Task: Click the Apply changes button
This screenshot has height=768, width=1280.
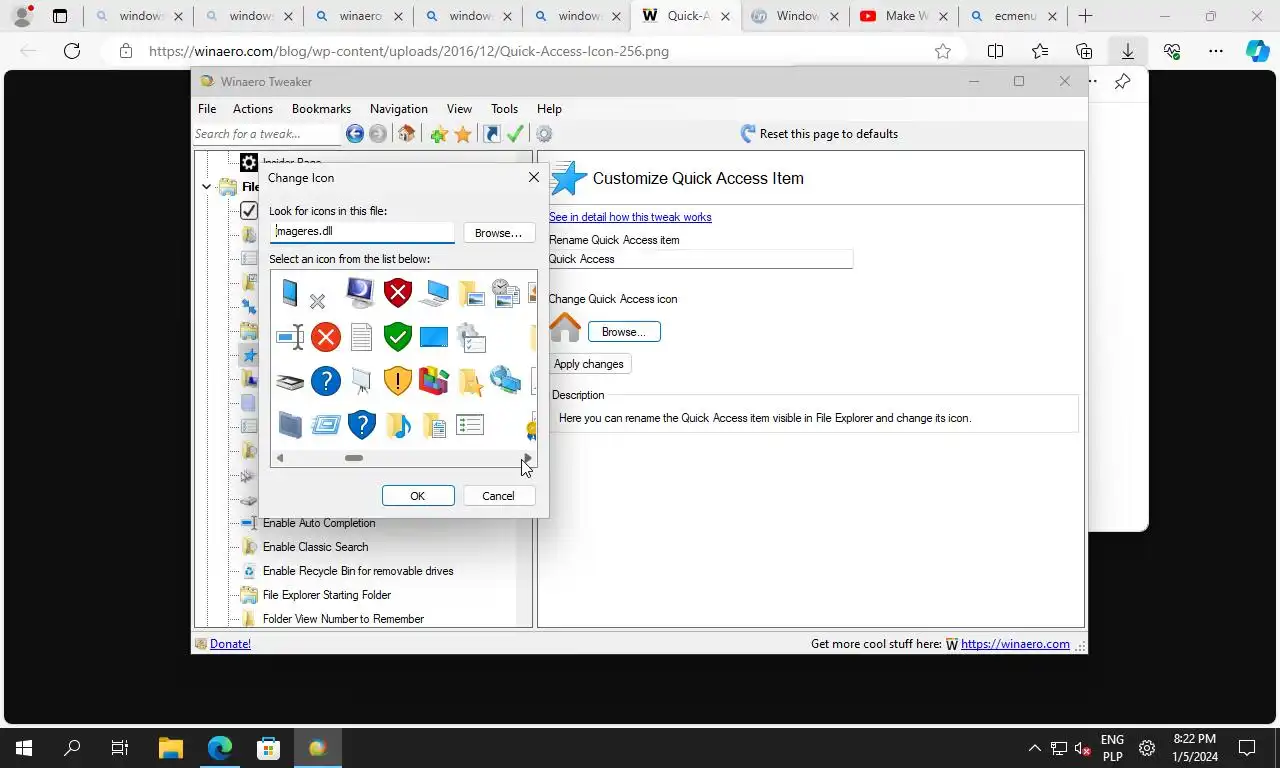Action: (589, 364)
